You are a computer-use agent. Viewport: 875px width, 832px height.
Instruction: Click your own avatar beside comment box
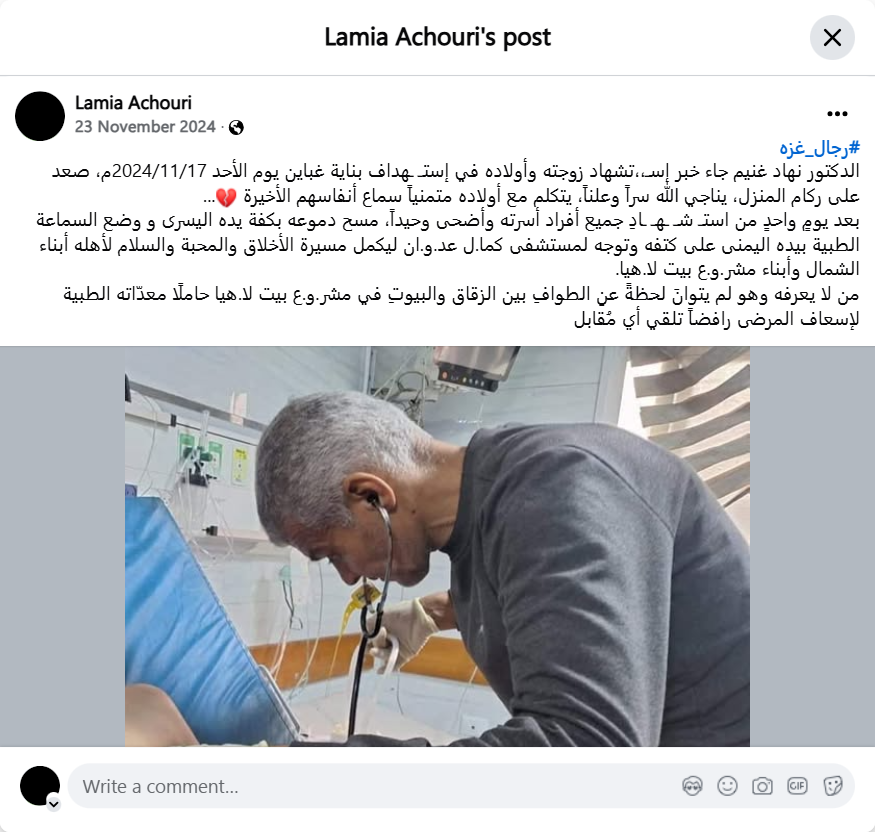[x=40, y=786]
